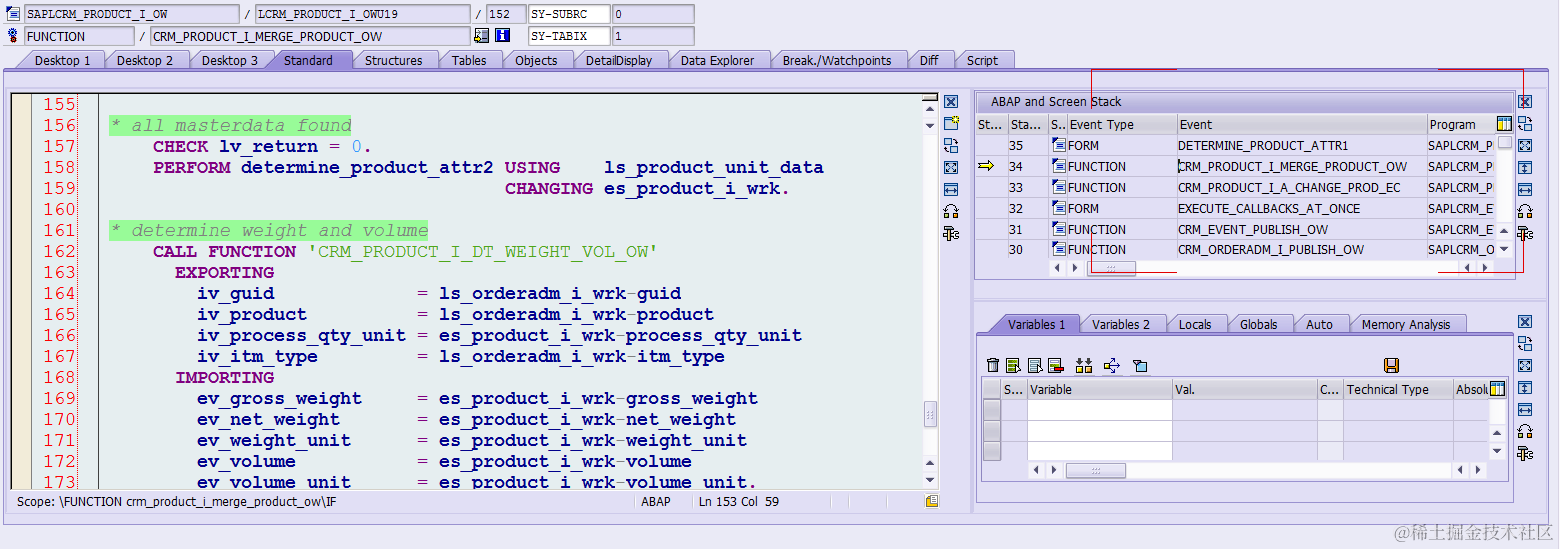This screenshot has width=1560, height=549.
Task: Open the DetailDisplay tab
Action: 619,60
